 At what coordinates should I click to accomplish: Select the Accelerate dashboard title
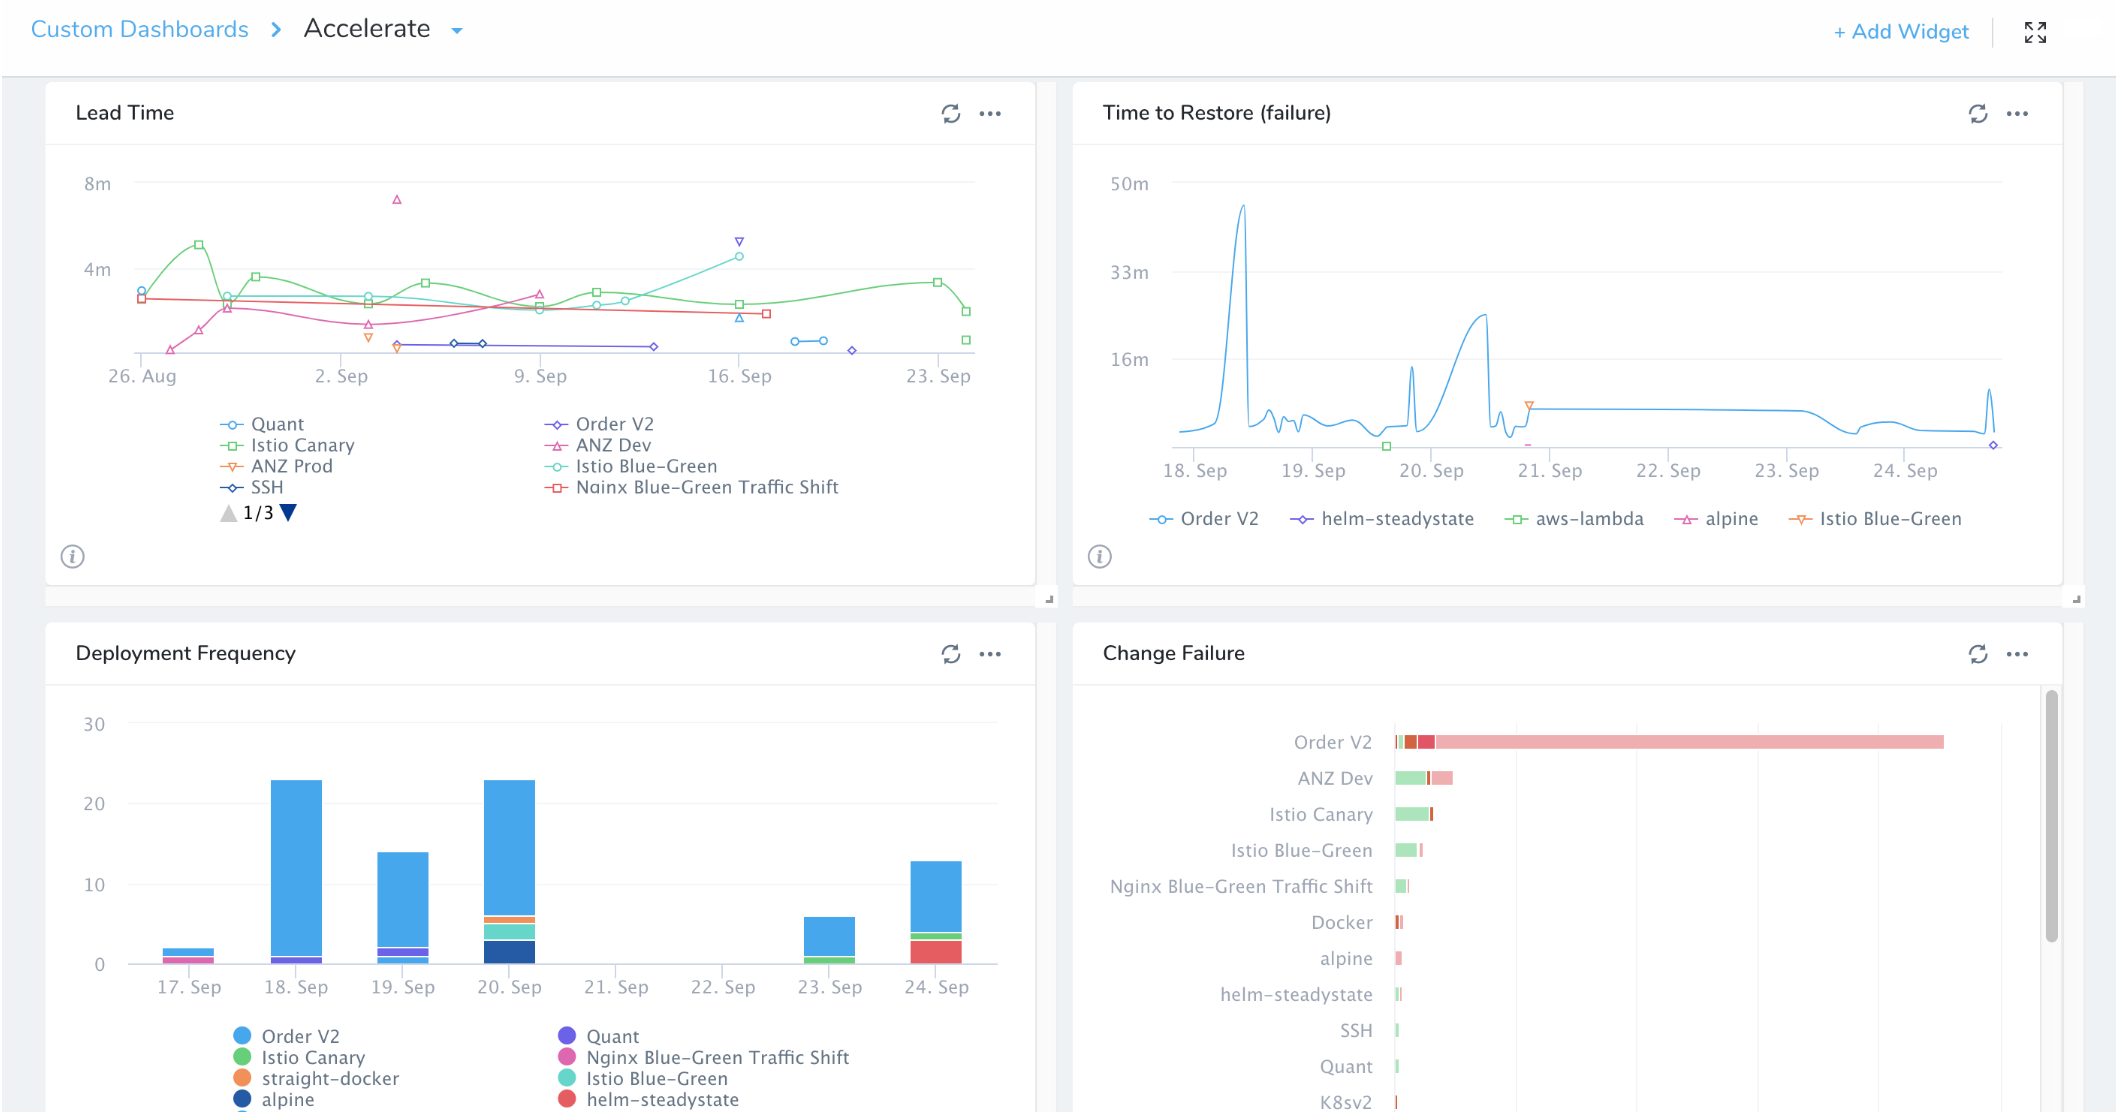[x=367, y=29]
